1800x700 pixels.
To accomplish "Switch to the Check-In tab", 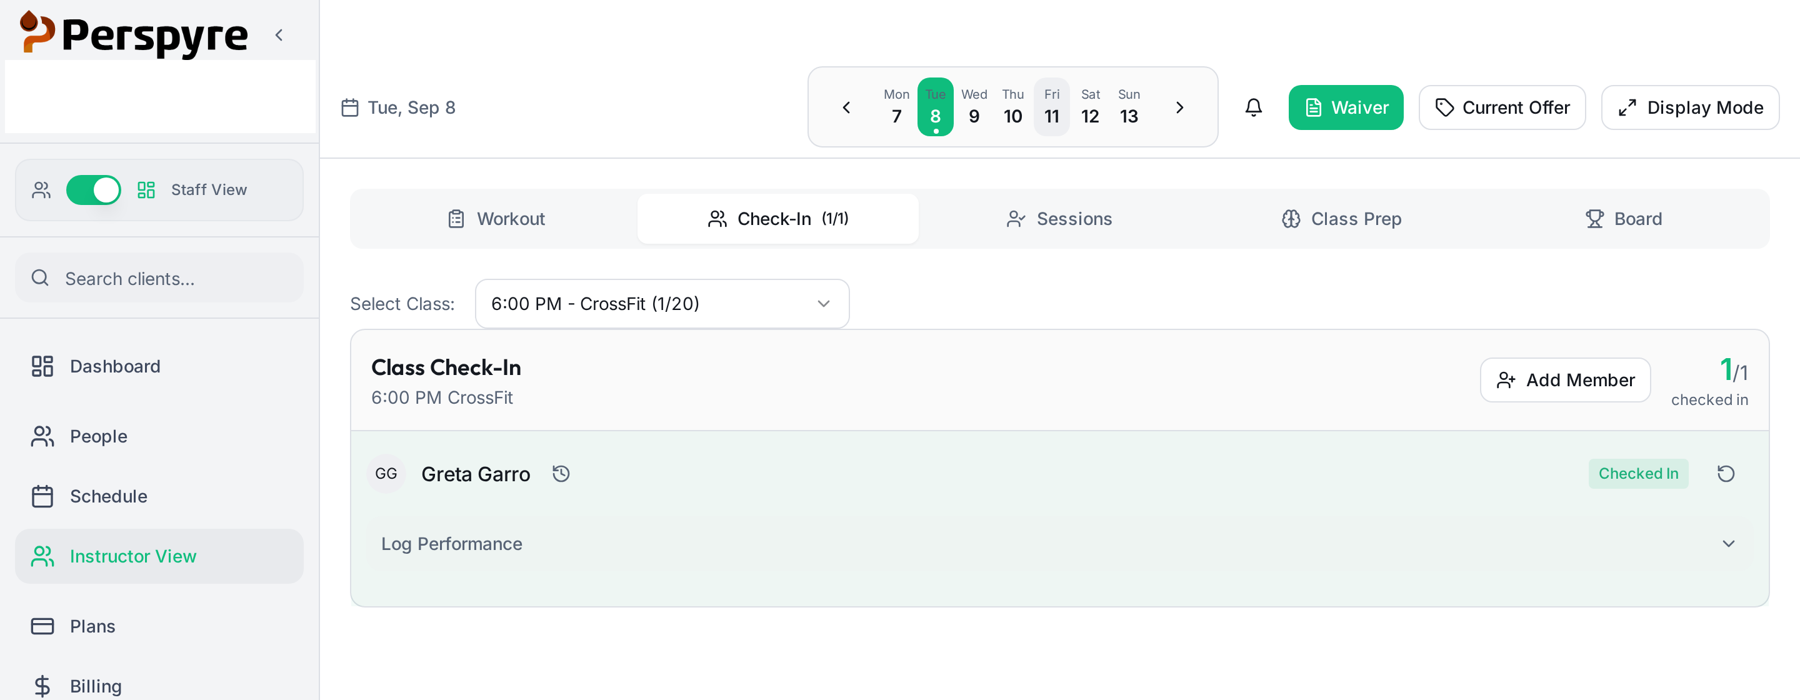I will point(778,219).
